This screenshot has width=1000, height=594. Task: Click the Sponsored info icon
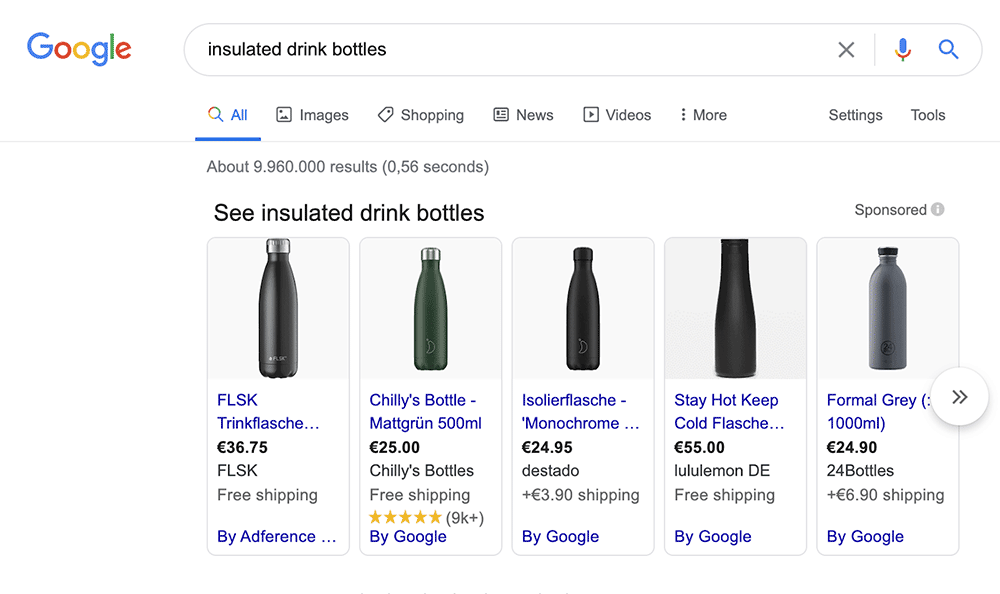click(938, 210)
